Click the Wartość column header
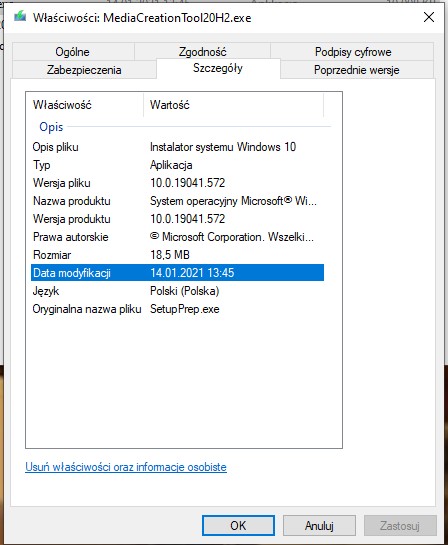The image size is (448, 545). click(x=234, y=105)
